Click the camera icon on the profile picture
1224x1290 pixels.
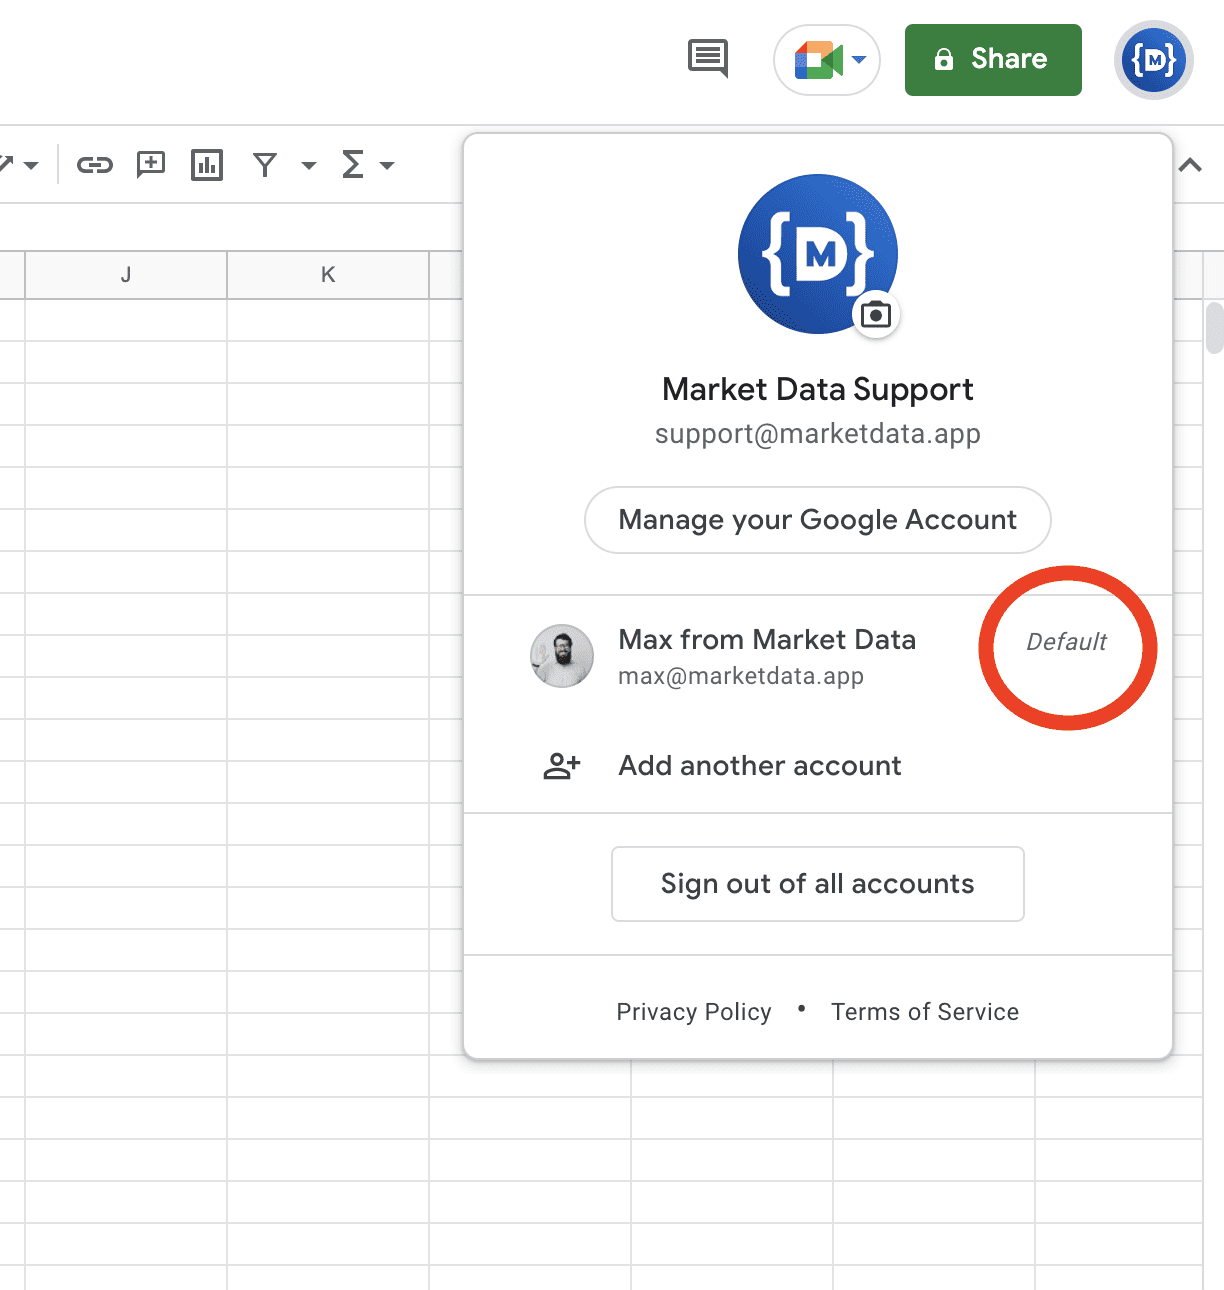[x=876, y=313]
